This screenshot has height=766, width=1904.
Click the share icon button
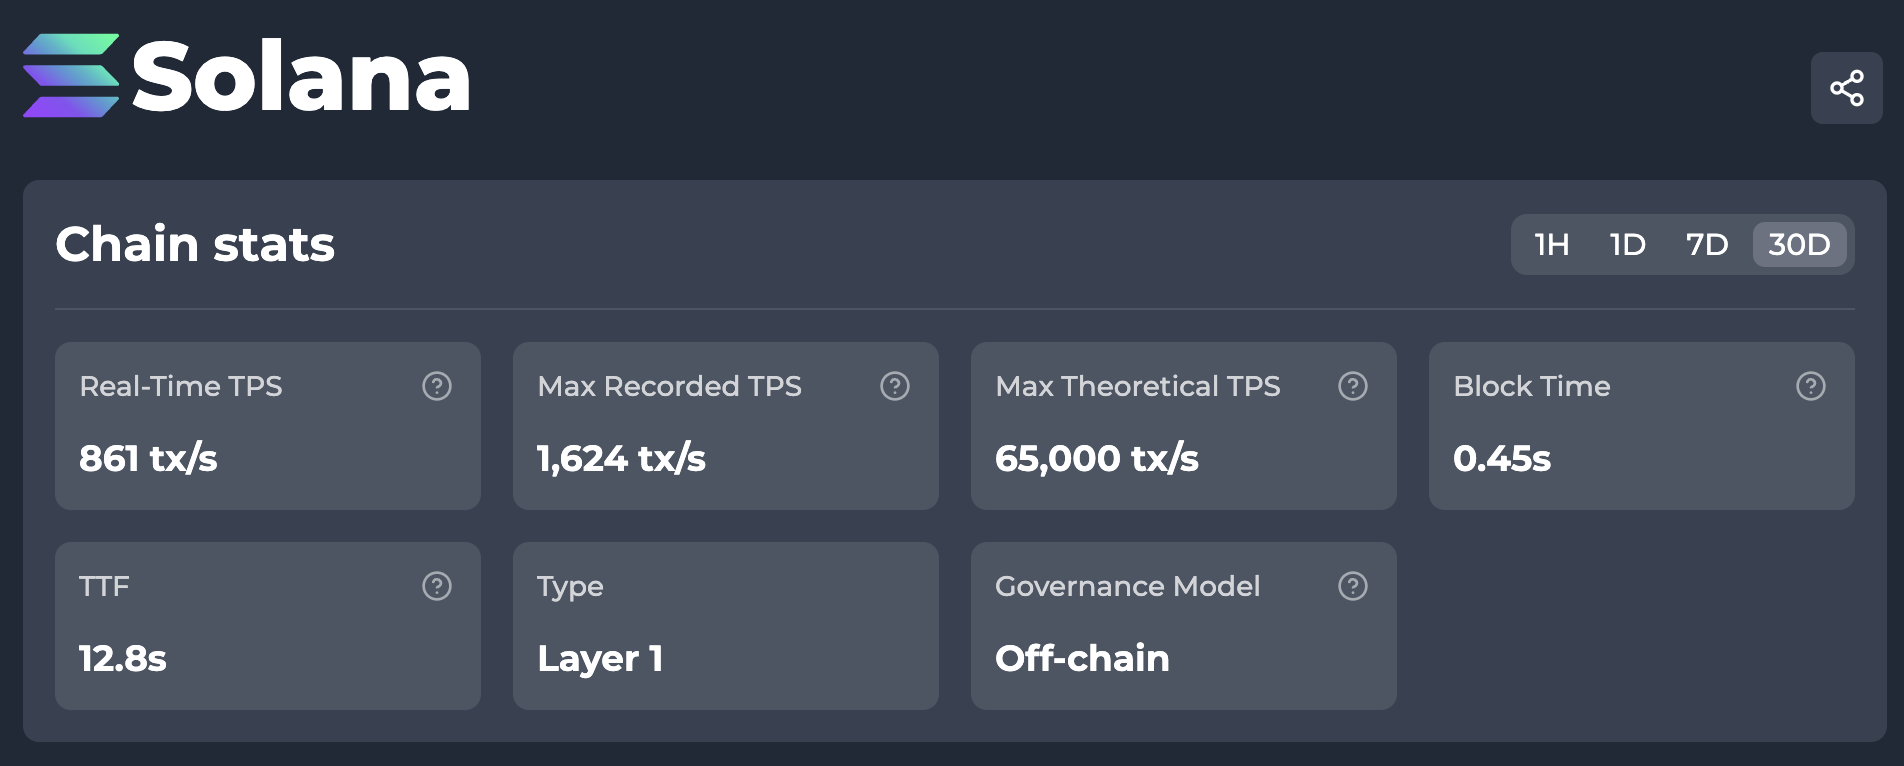1846,88
